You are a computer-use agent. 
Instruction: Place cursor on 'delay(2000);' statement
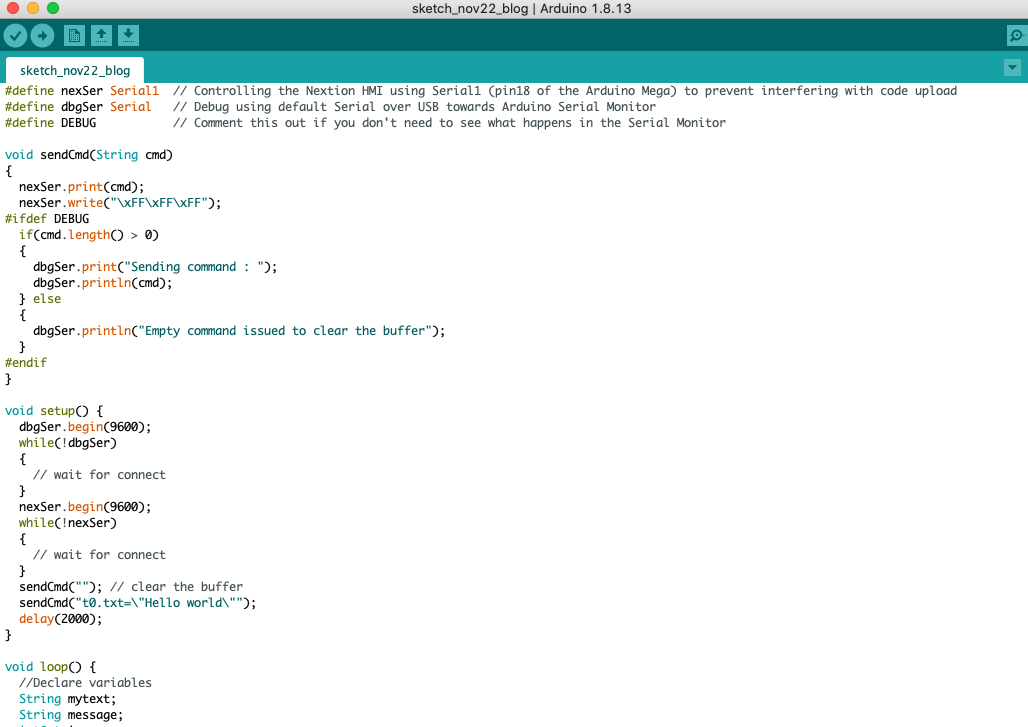(x=60, y=619)
